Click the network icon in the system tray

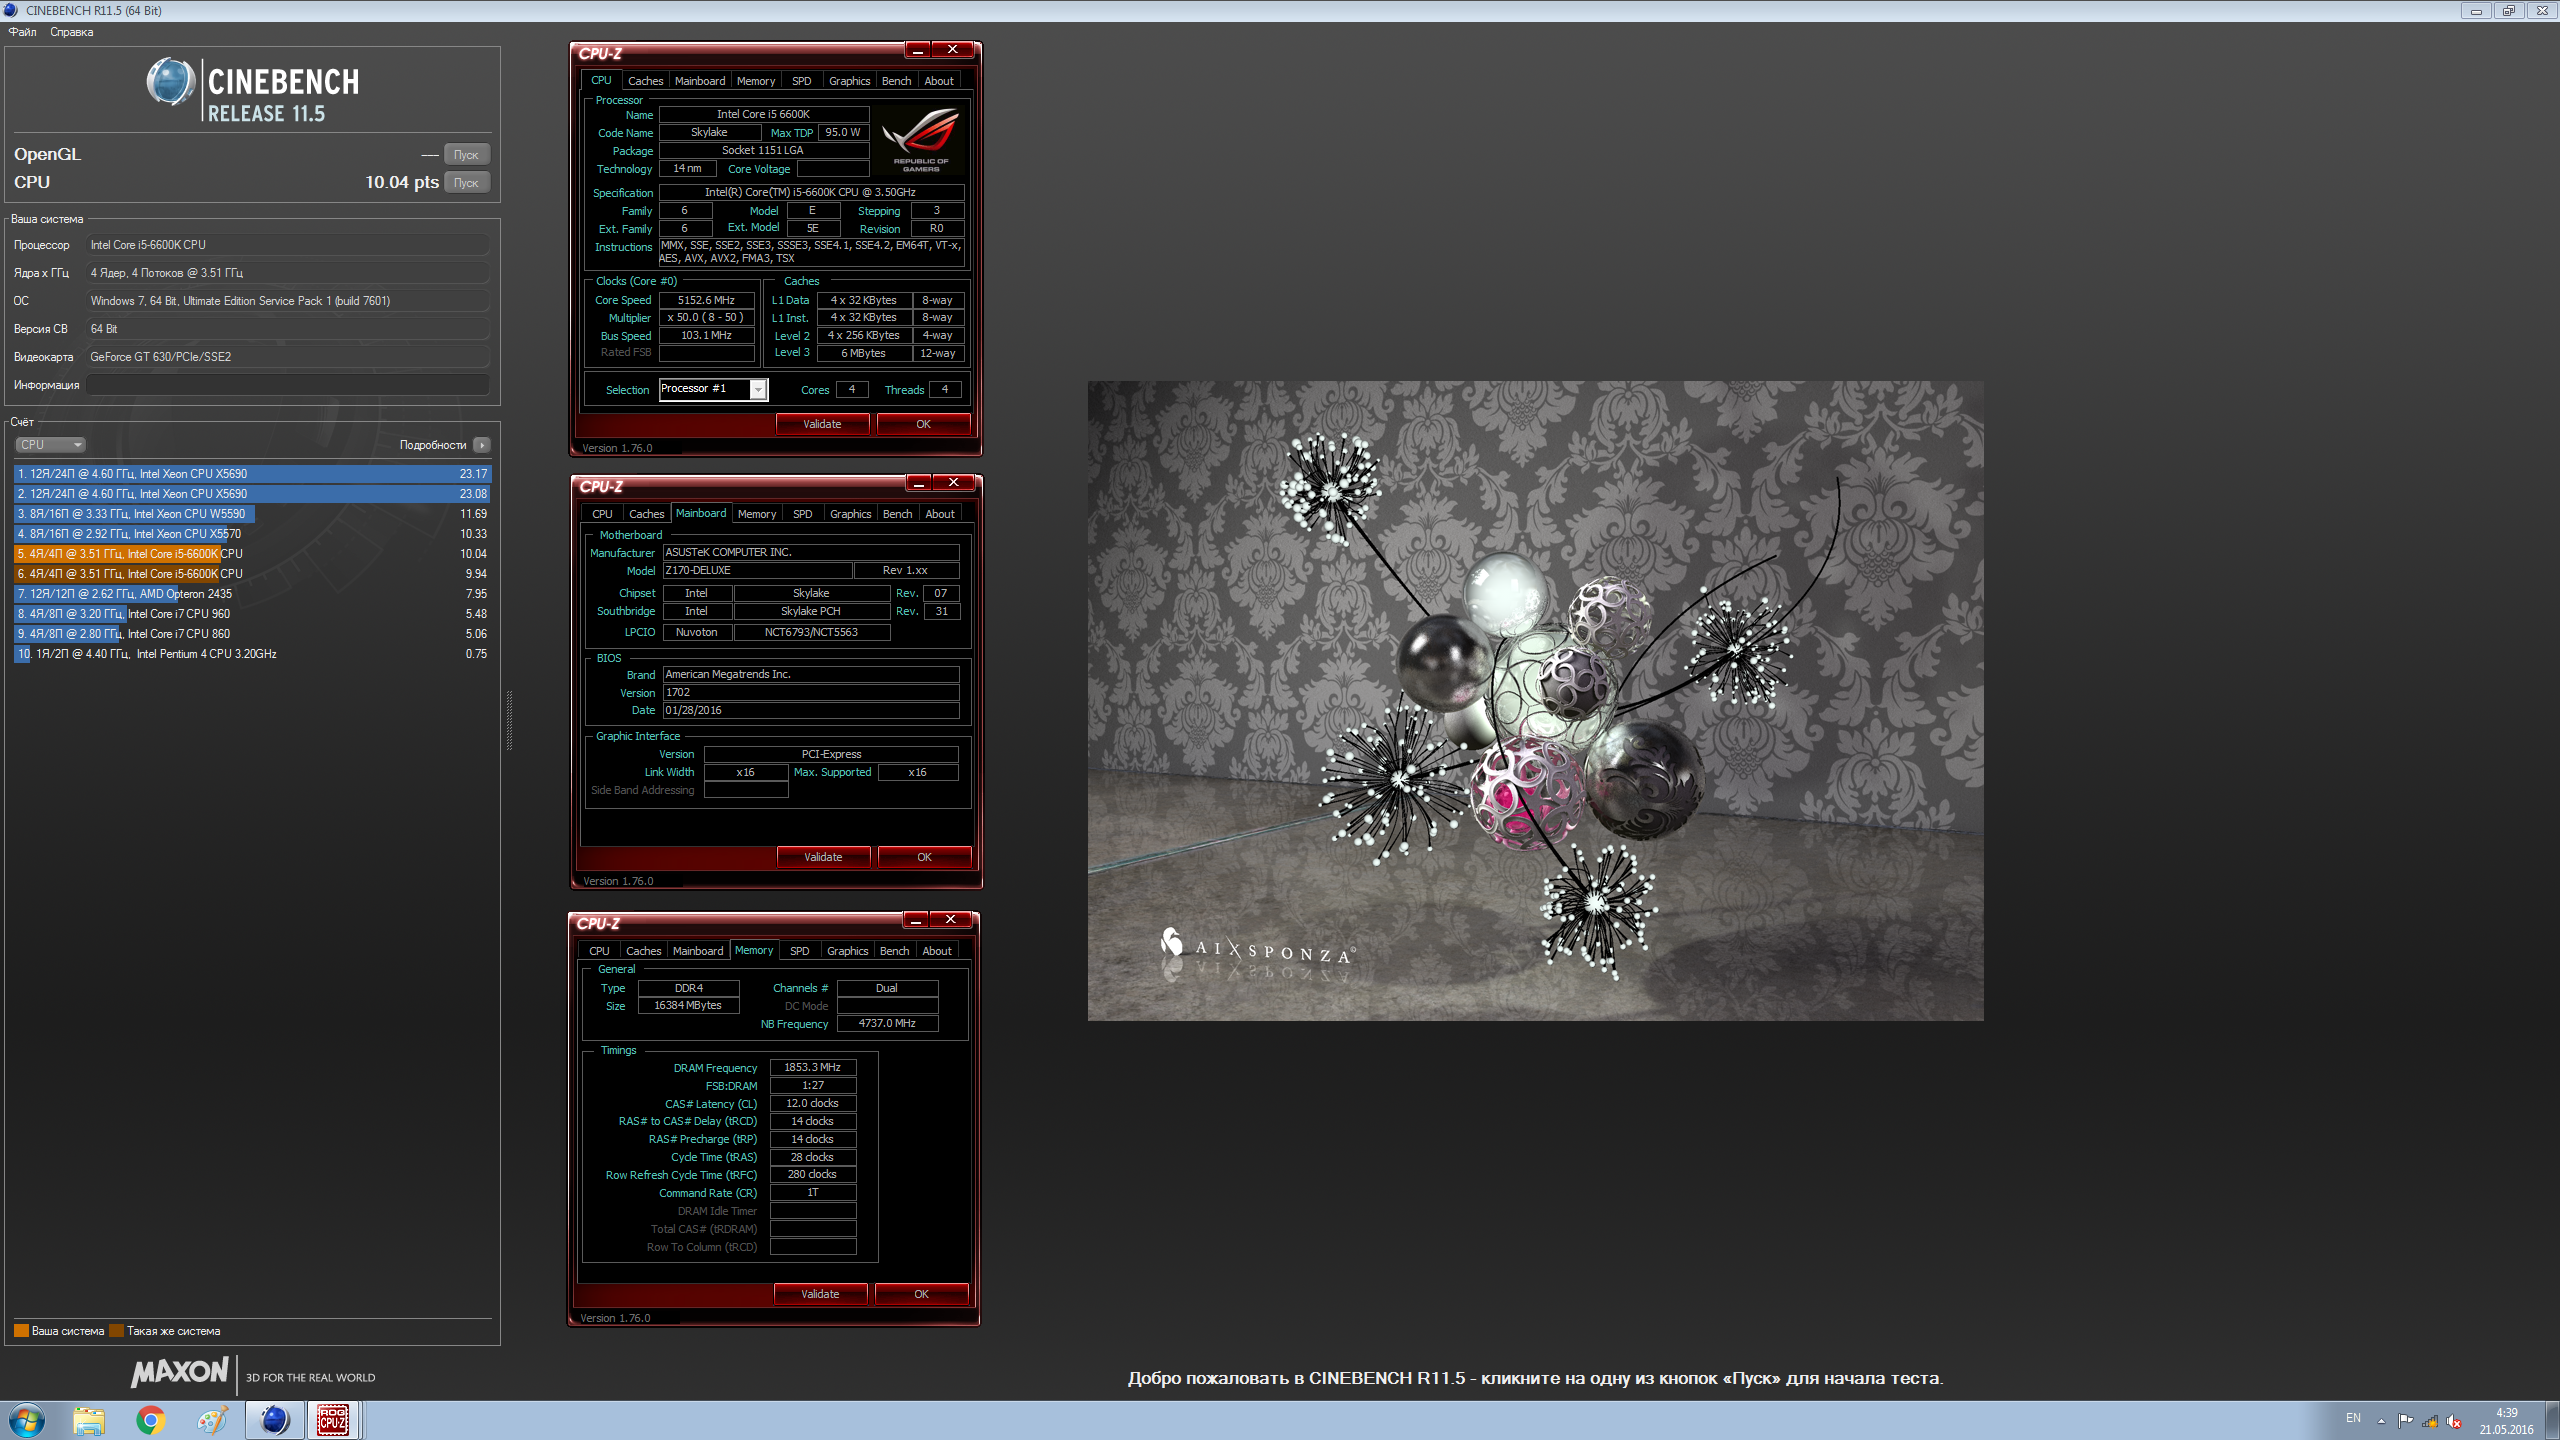pos(2430,1421)
